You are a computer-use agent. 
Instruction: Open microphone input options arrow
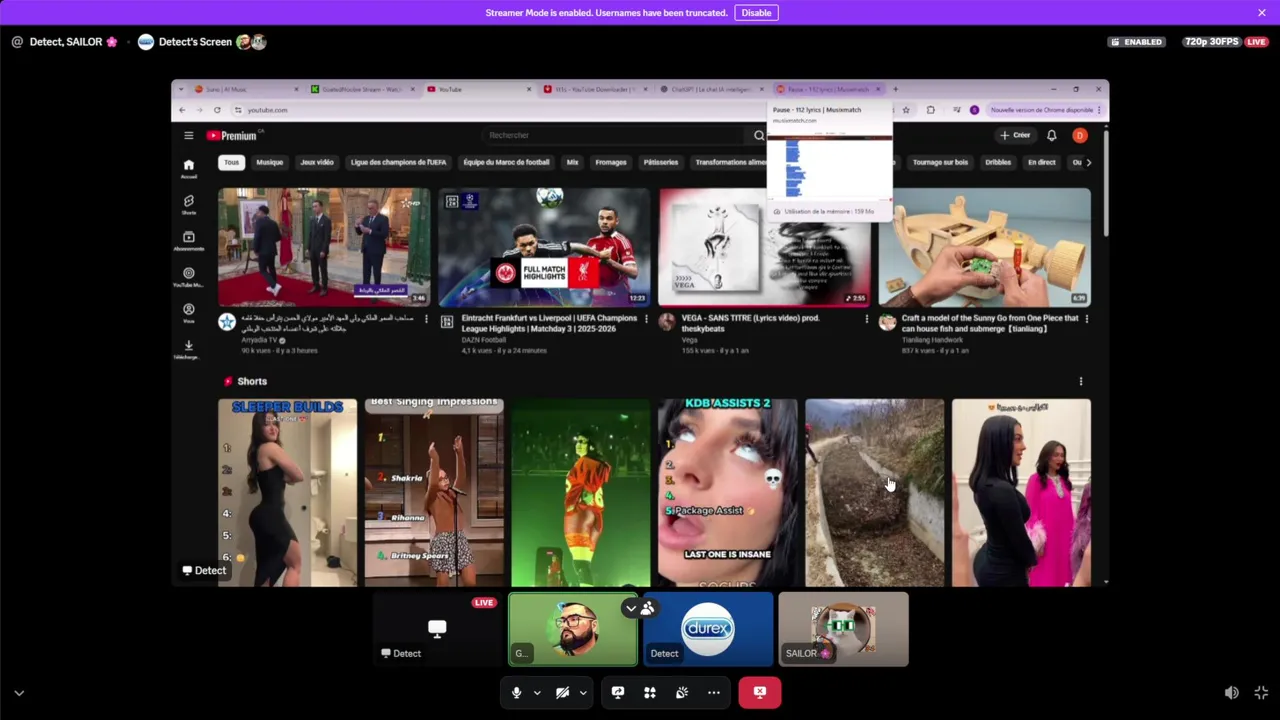click(537, 692)
